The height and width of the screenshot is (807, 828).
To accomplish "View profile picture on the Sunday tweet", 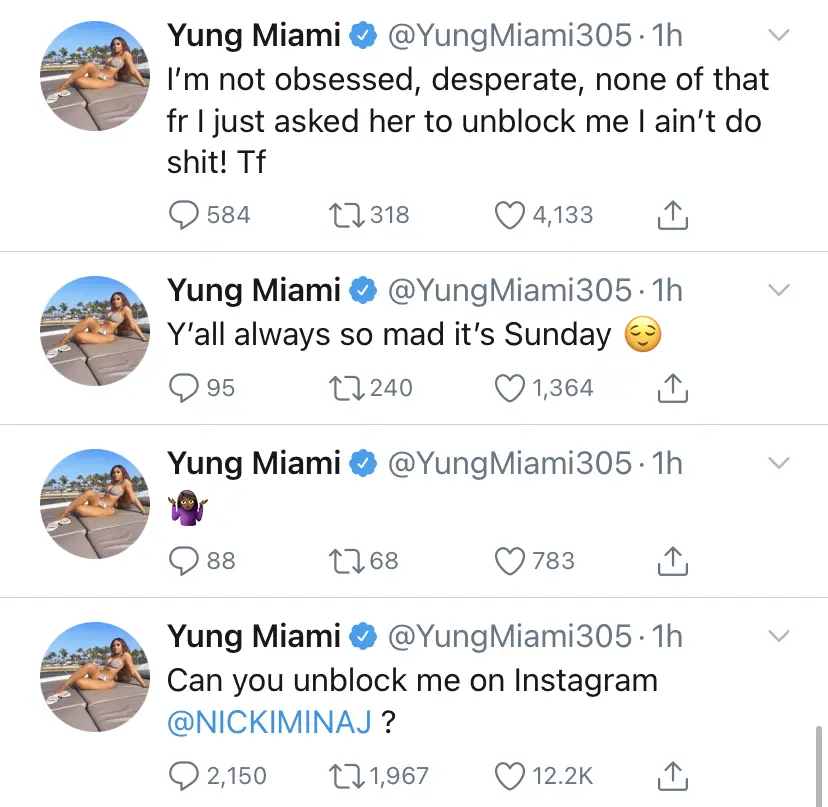I will (x=94, y=330).
